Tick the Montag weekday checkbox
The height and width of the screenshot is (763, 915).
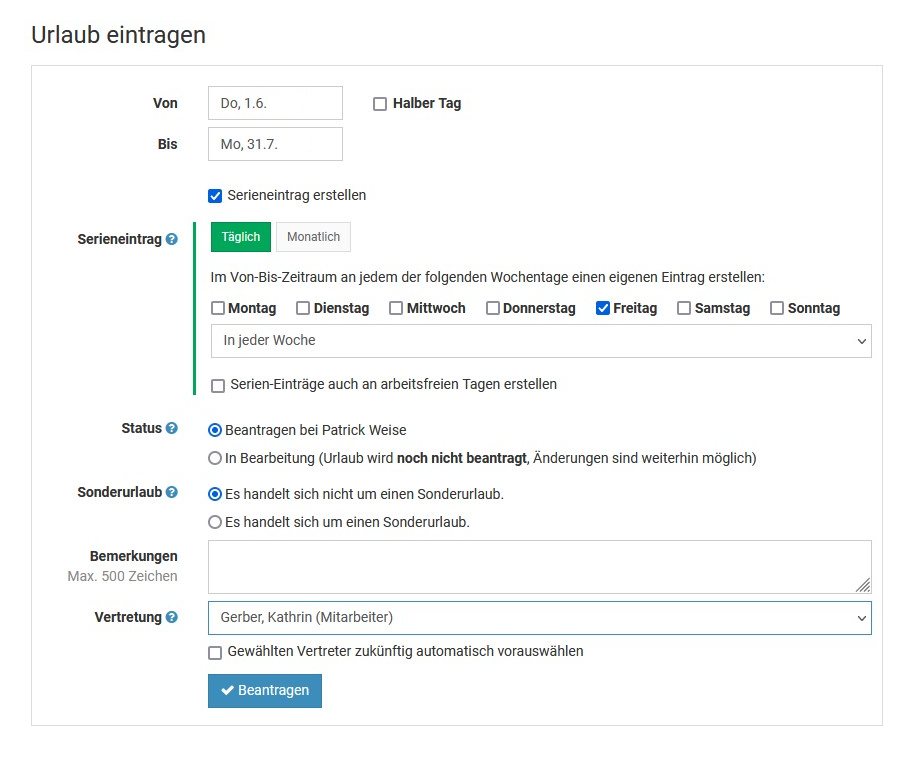click(x=218, y=309)
